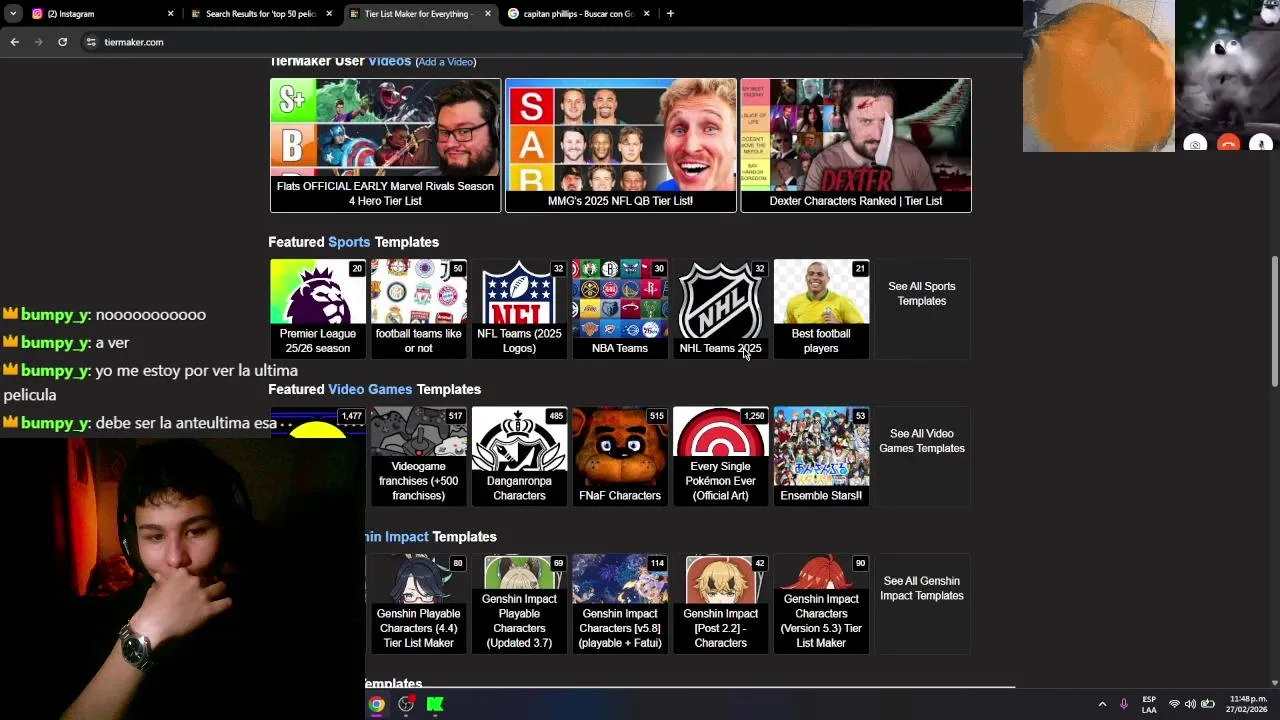Image resolution: width=1280 pixels, height=720 pixels.
Task: Open the NBA Teams template
Action: (620, 308)
